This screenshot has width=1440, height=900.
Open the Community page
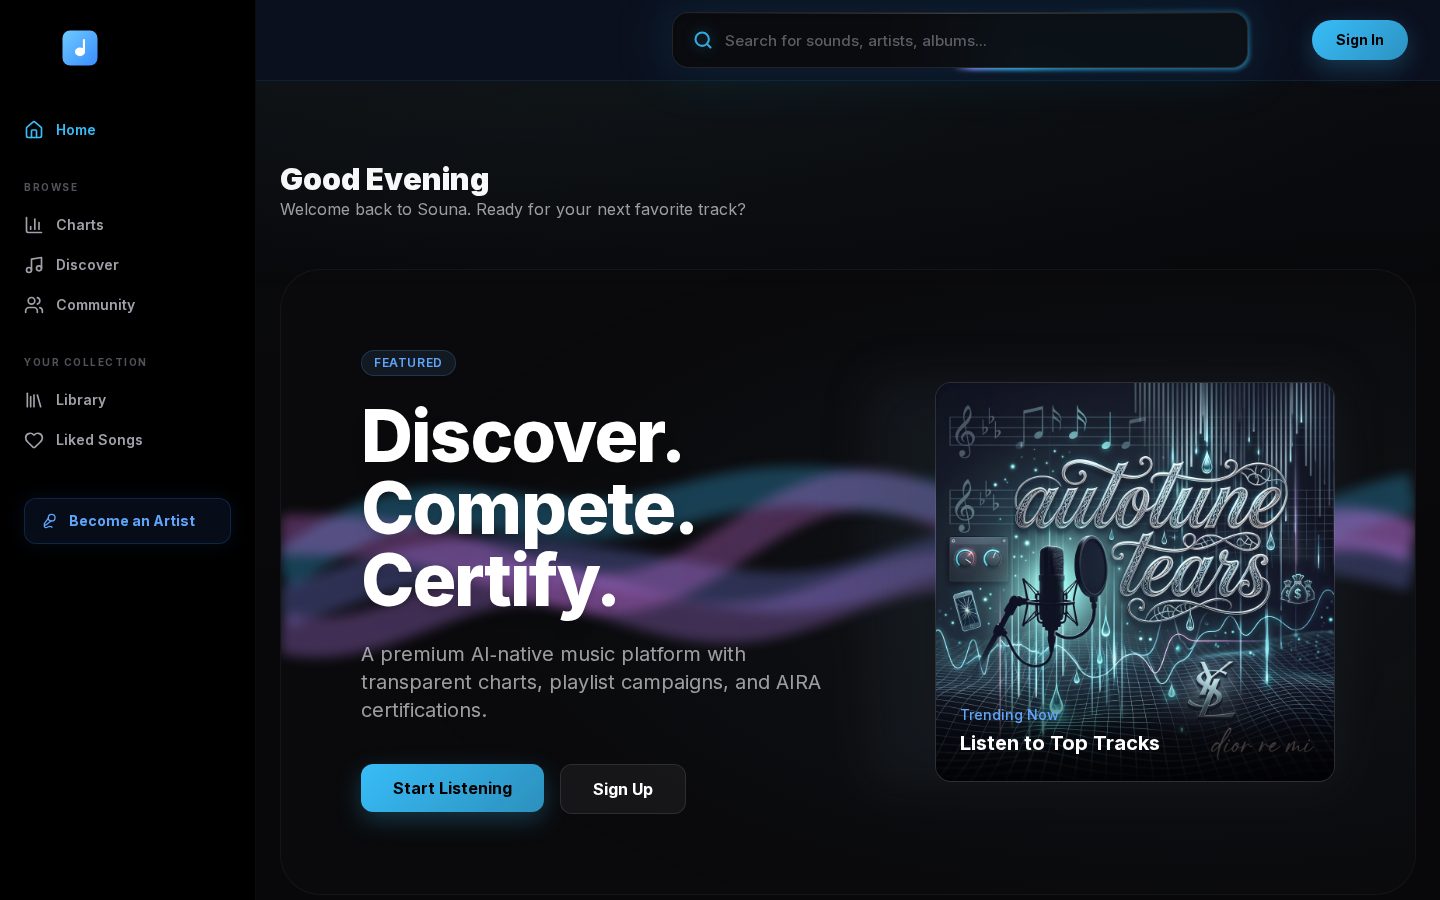point(127,305)
